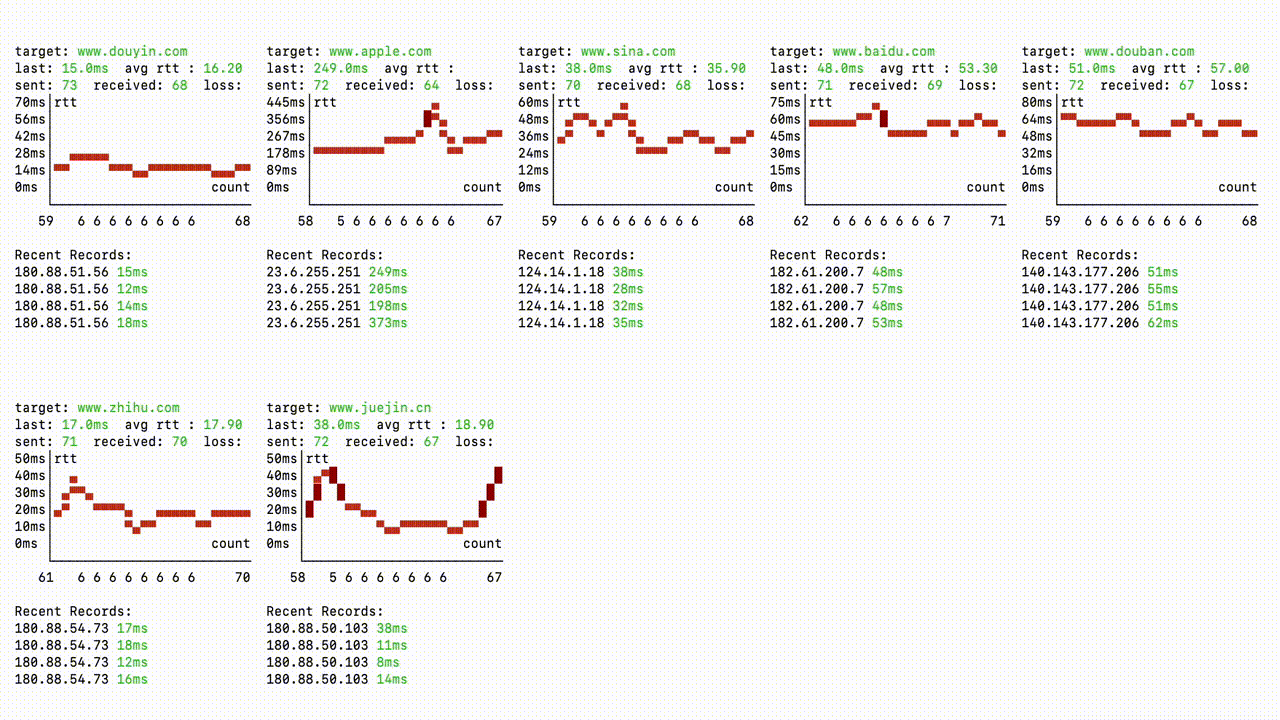1280x720 pixels.
Task: Select the 267ms axis label
Action: [286, 136]
